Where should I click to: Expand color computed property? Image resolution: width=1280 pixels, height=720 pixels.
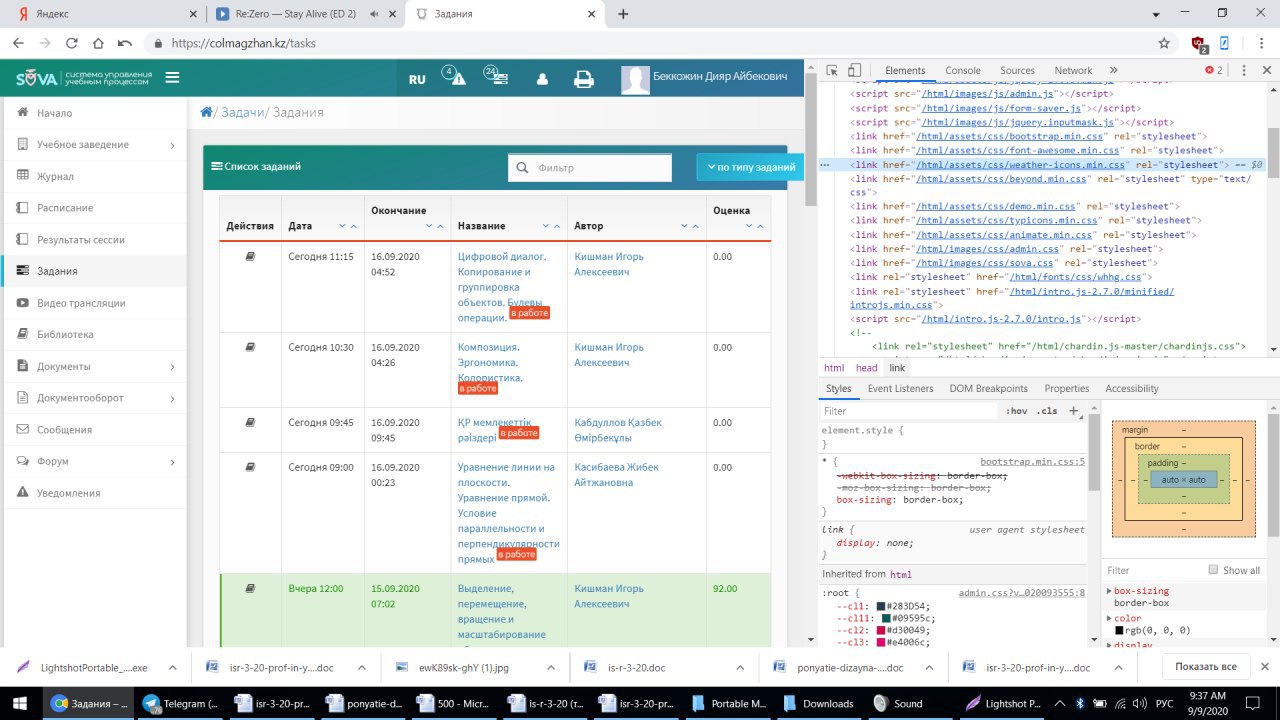(1109, 618)
